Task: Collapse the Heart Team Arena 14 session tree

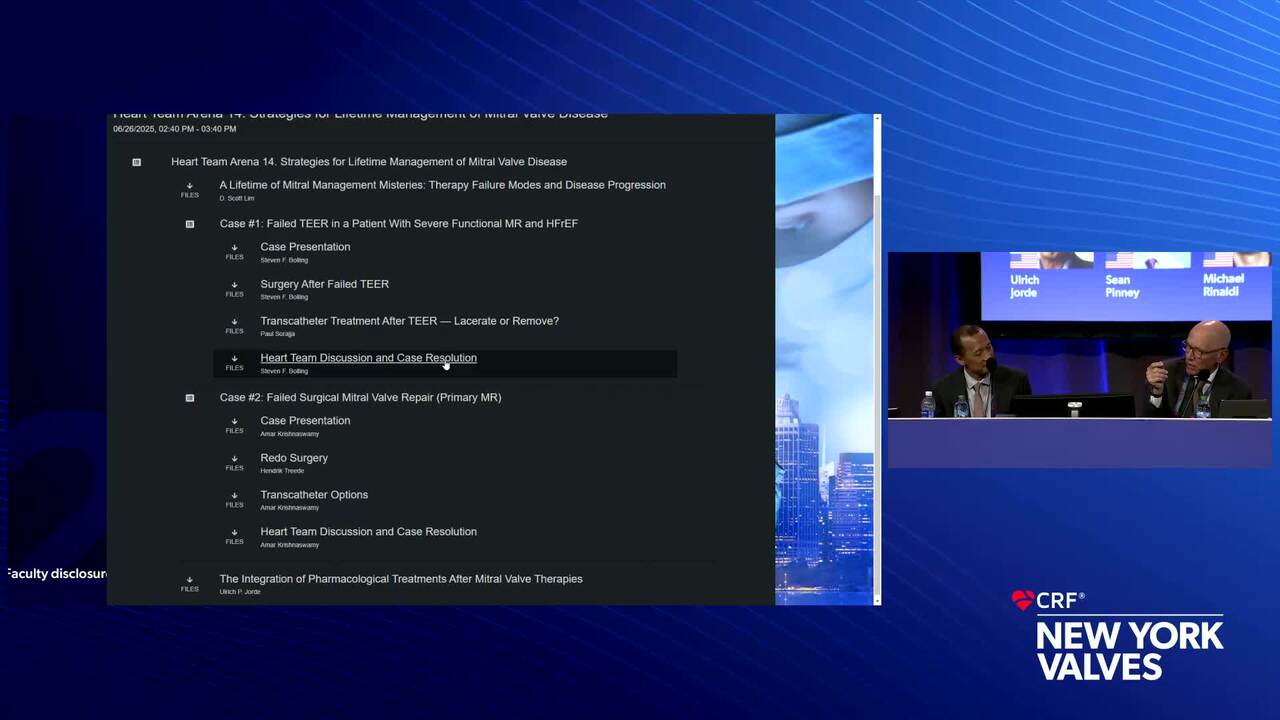Action: coord(137,162)
